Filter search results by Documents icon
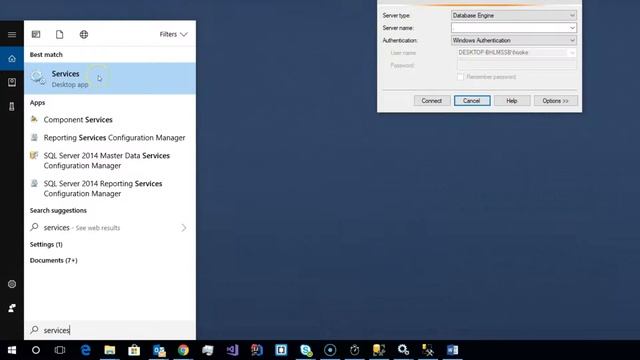Image resolution: width=640 pixels, height=360 pixels. 60,34
